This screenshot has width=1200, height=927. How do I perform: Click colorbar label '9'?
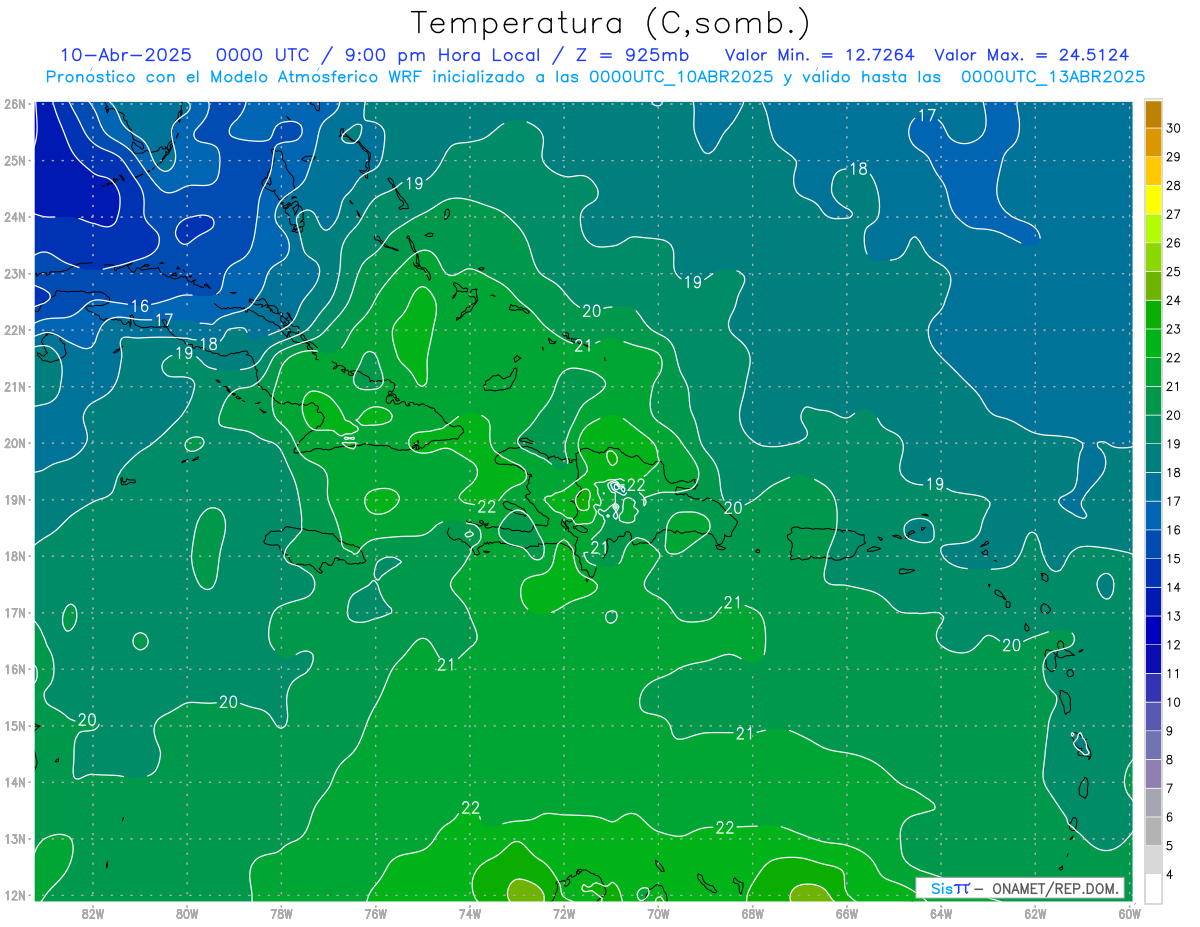pos(1170,731)
